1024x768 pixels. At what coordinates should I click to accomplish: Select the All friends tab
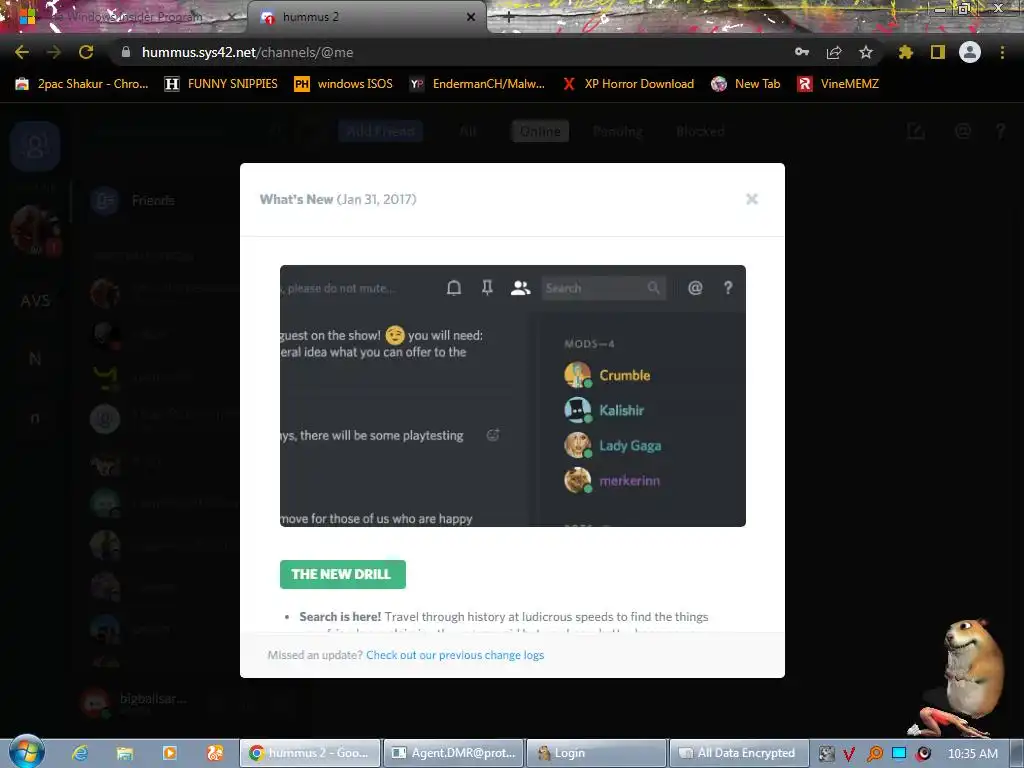(468, 131)
